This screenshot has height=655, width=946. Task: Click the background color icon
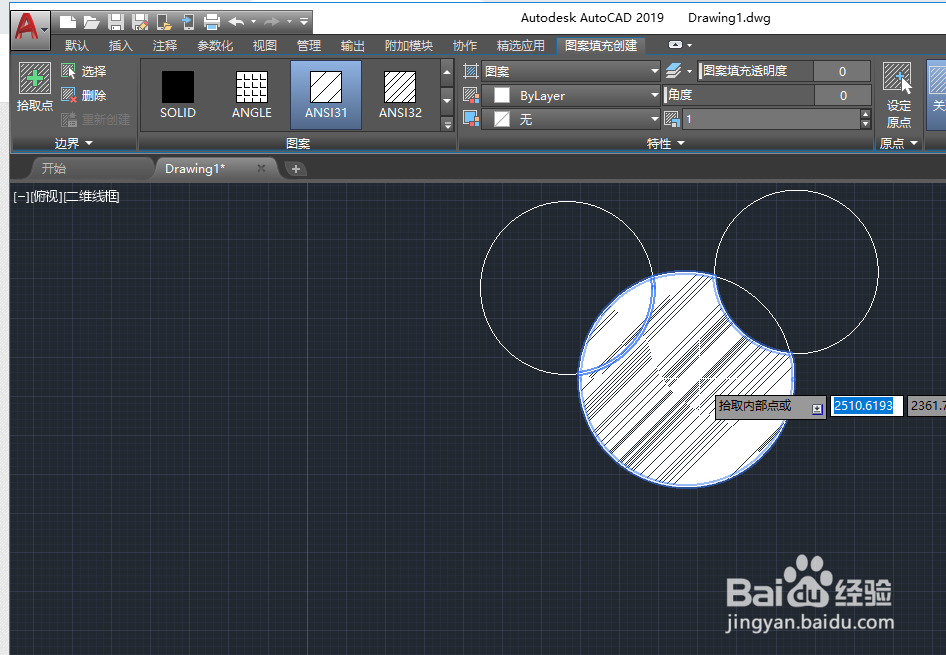(x=471, y=119)
